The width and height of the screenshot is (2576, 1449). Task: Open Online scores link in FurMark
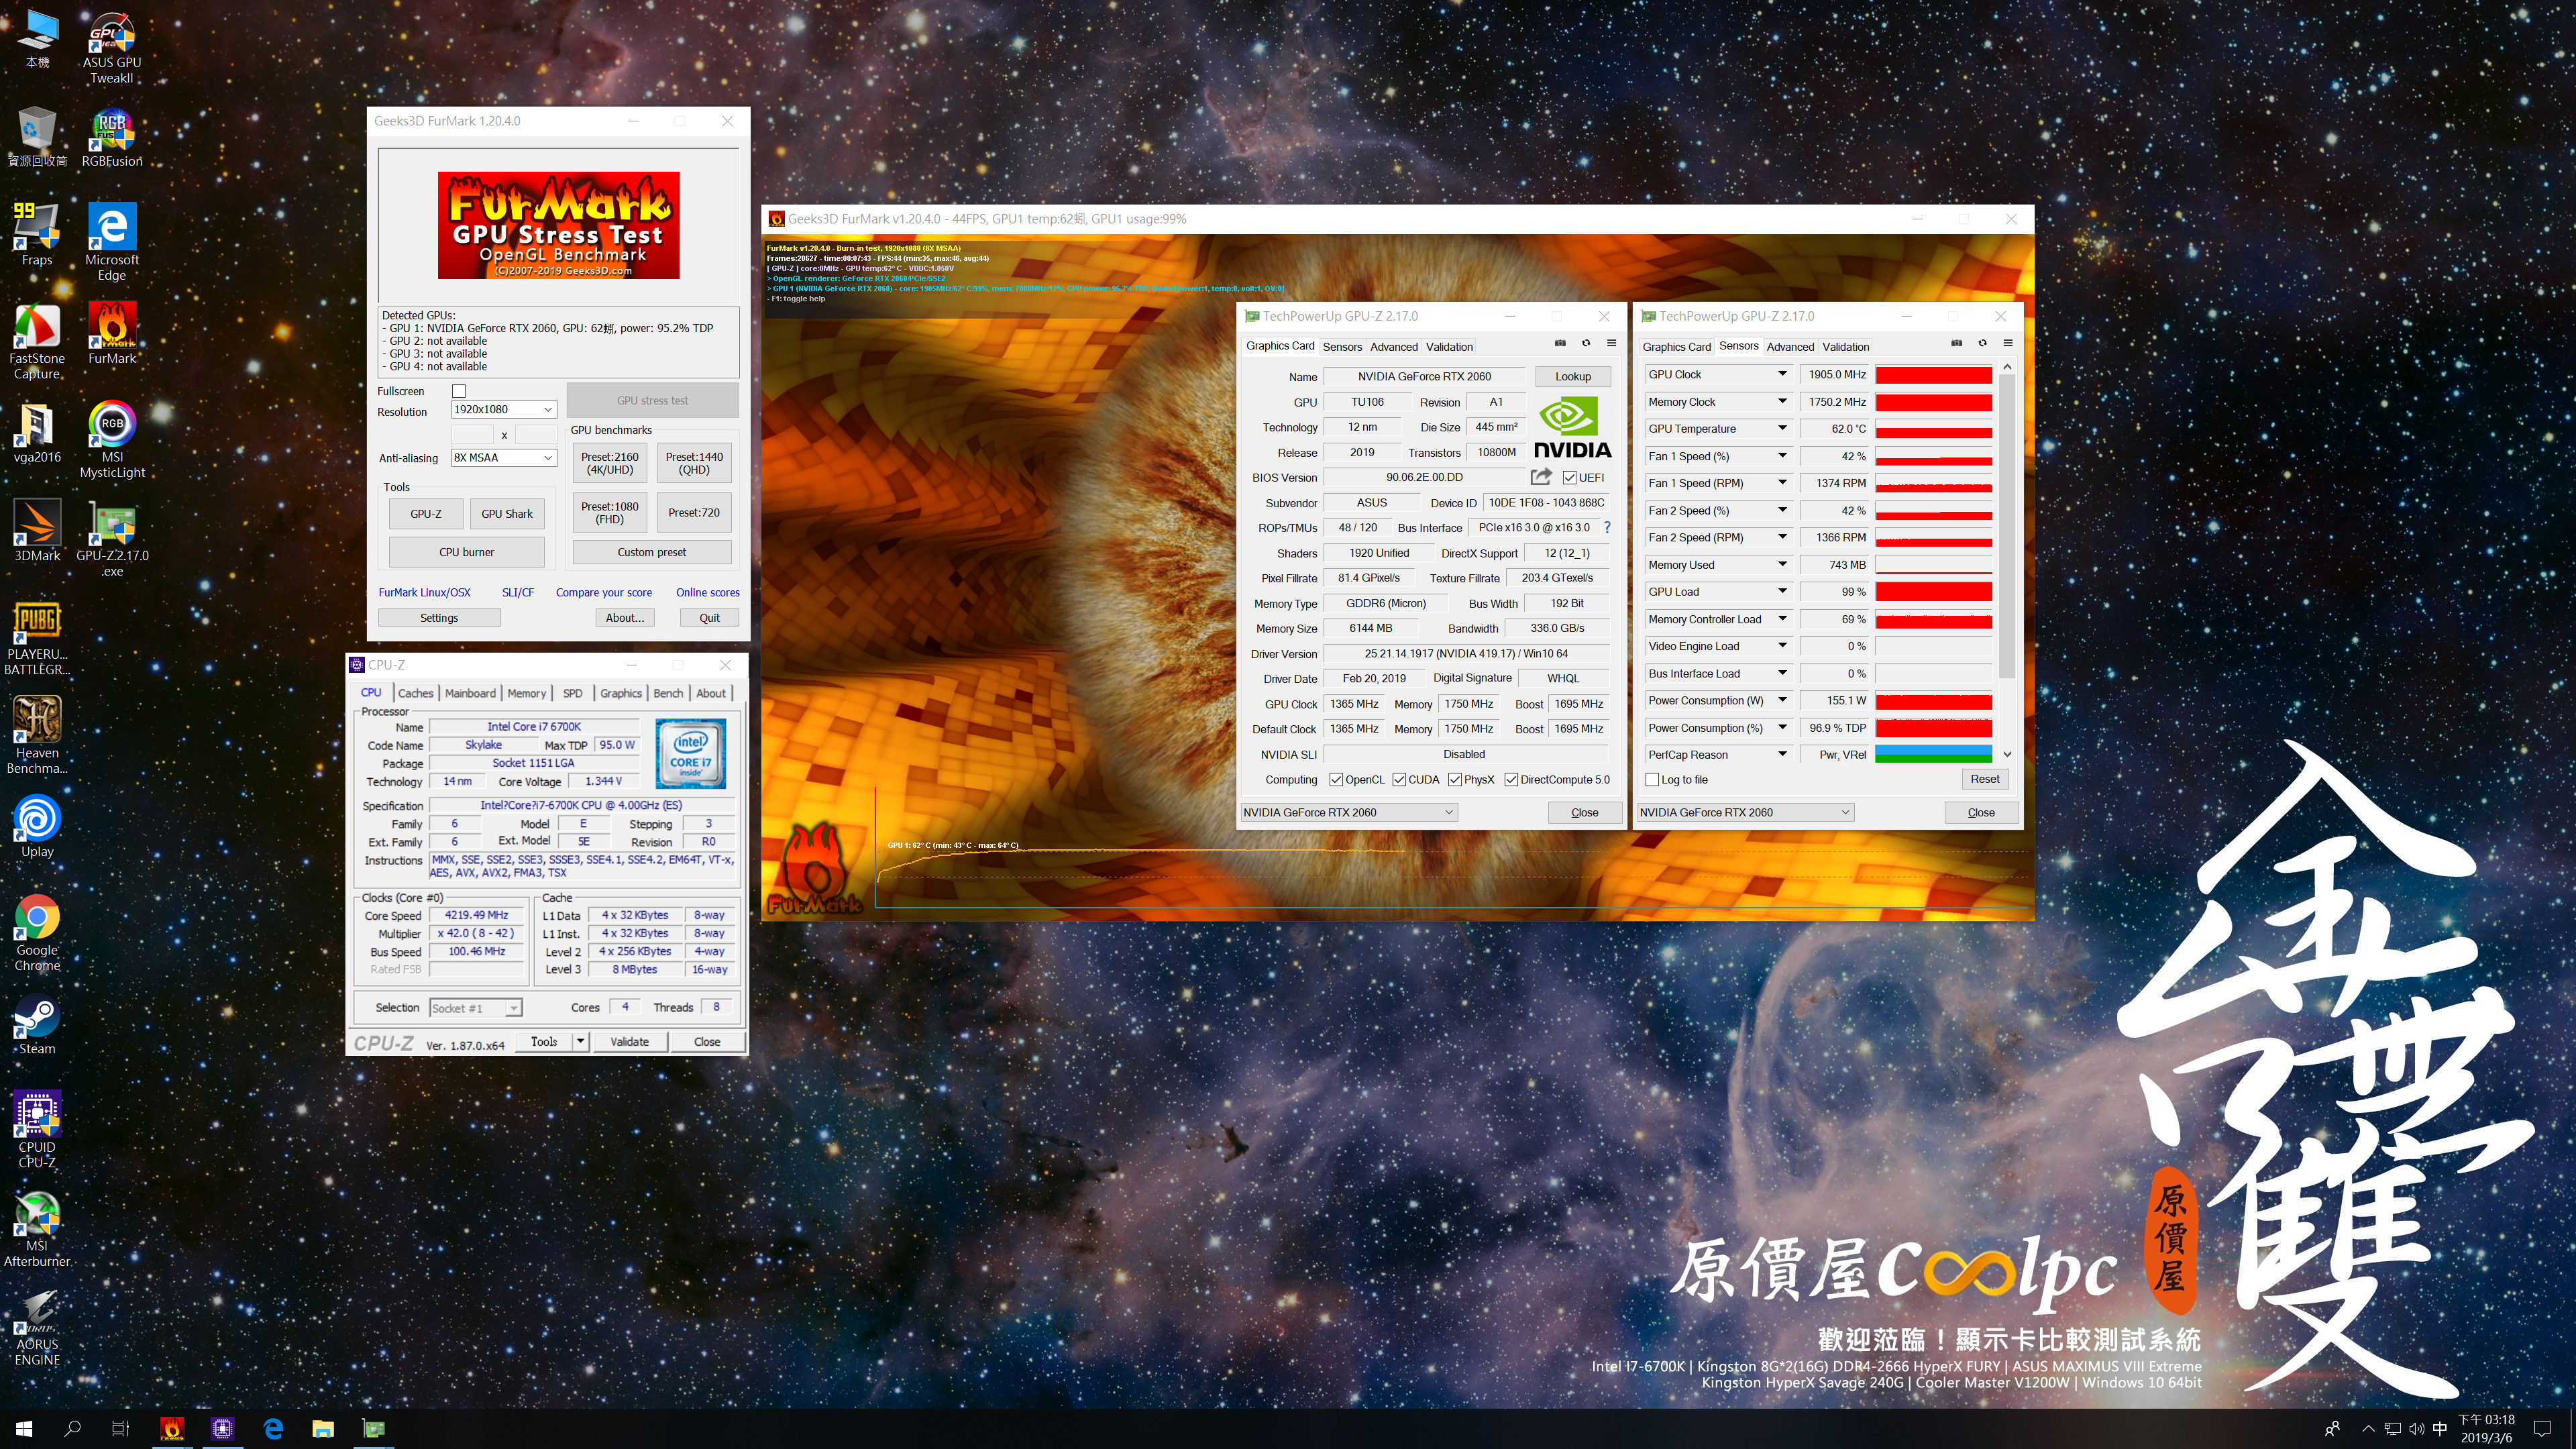point(707,592)
